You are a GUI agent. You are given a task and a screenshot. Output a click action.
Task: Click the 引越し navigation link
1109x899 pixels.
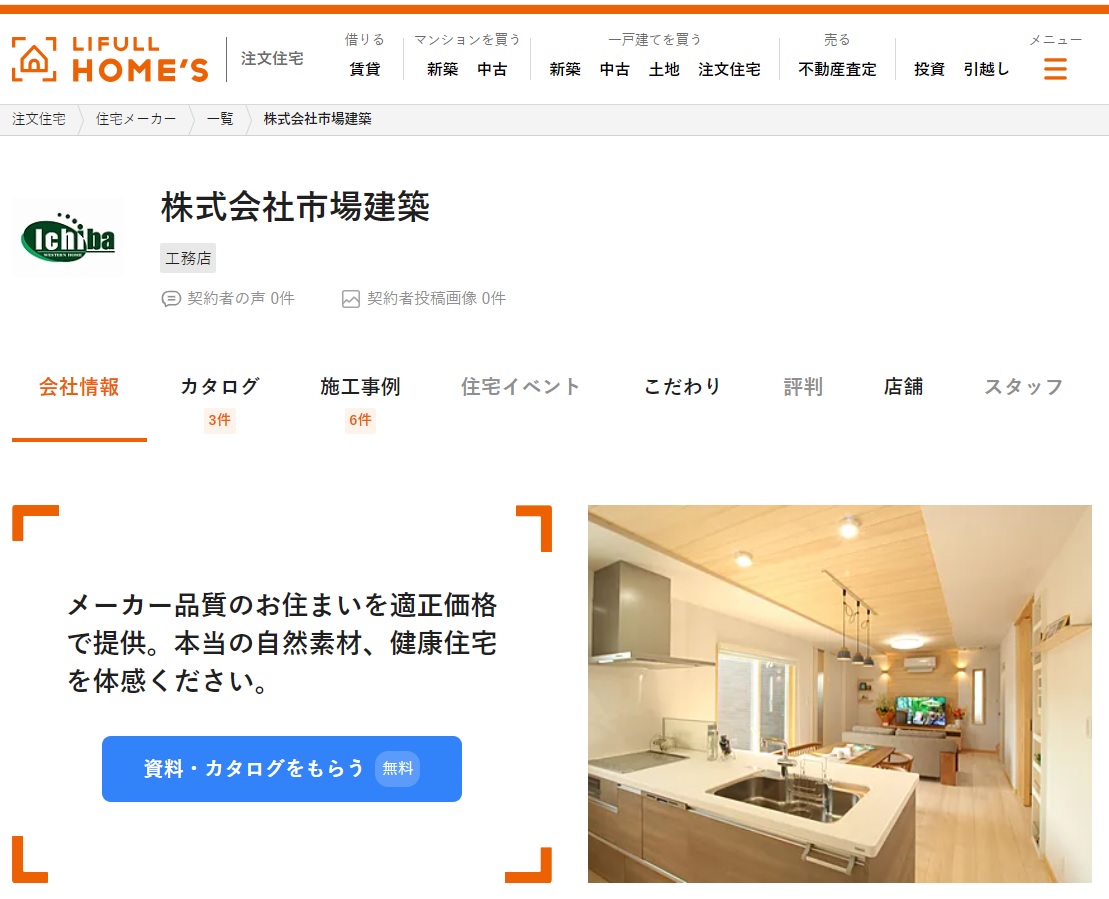[x=986, y=69]
